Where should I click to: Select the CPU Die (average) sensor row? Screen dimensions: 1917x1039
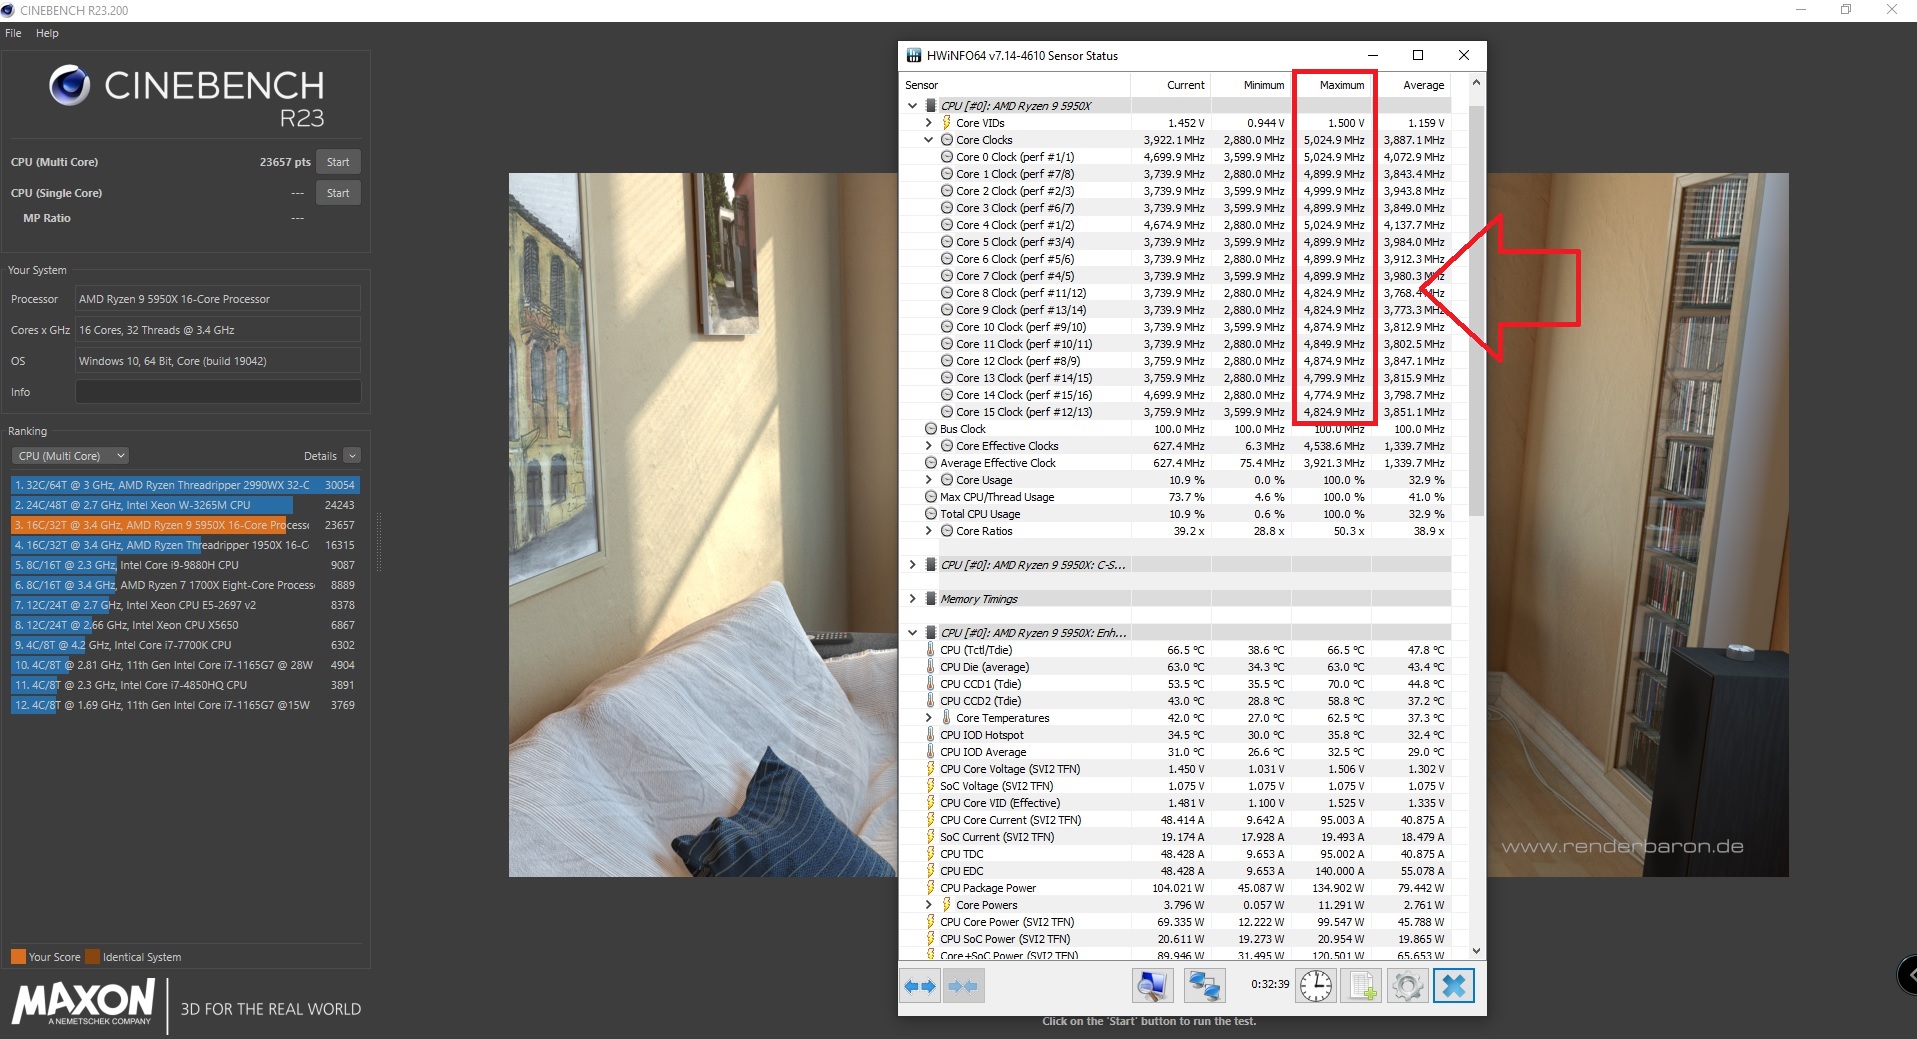[1176, 667]
